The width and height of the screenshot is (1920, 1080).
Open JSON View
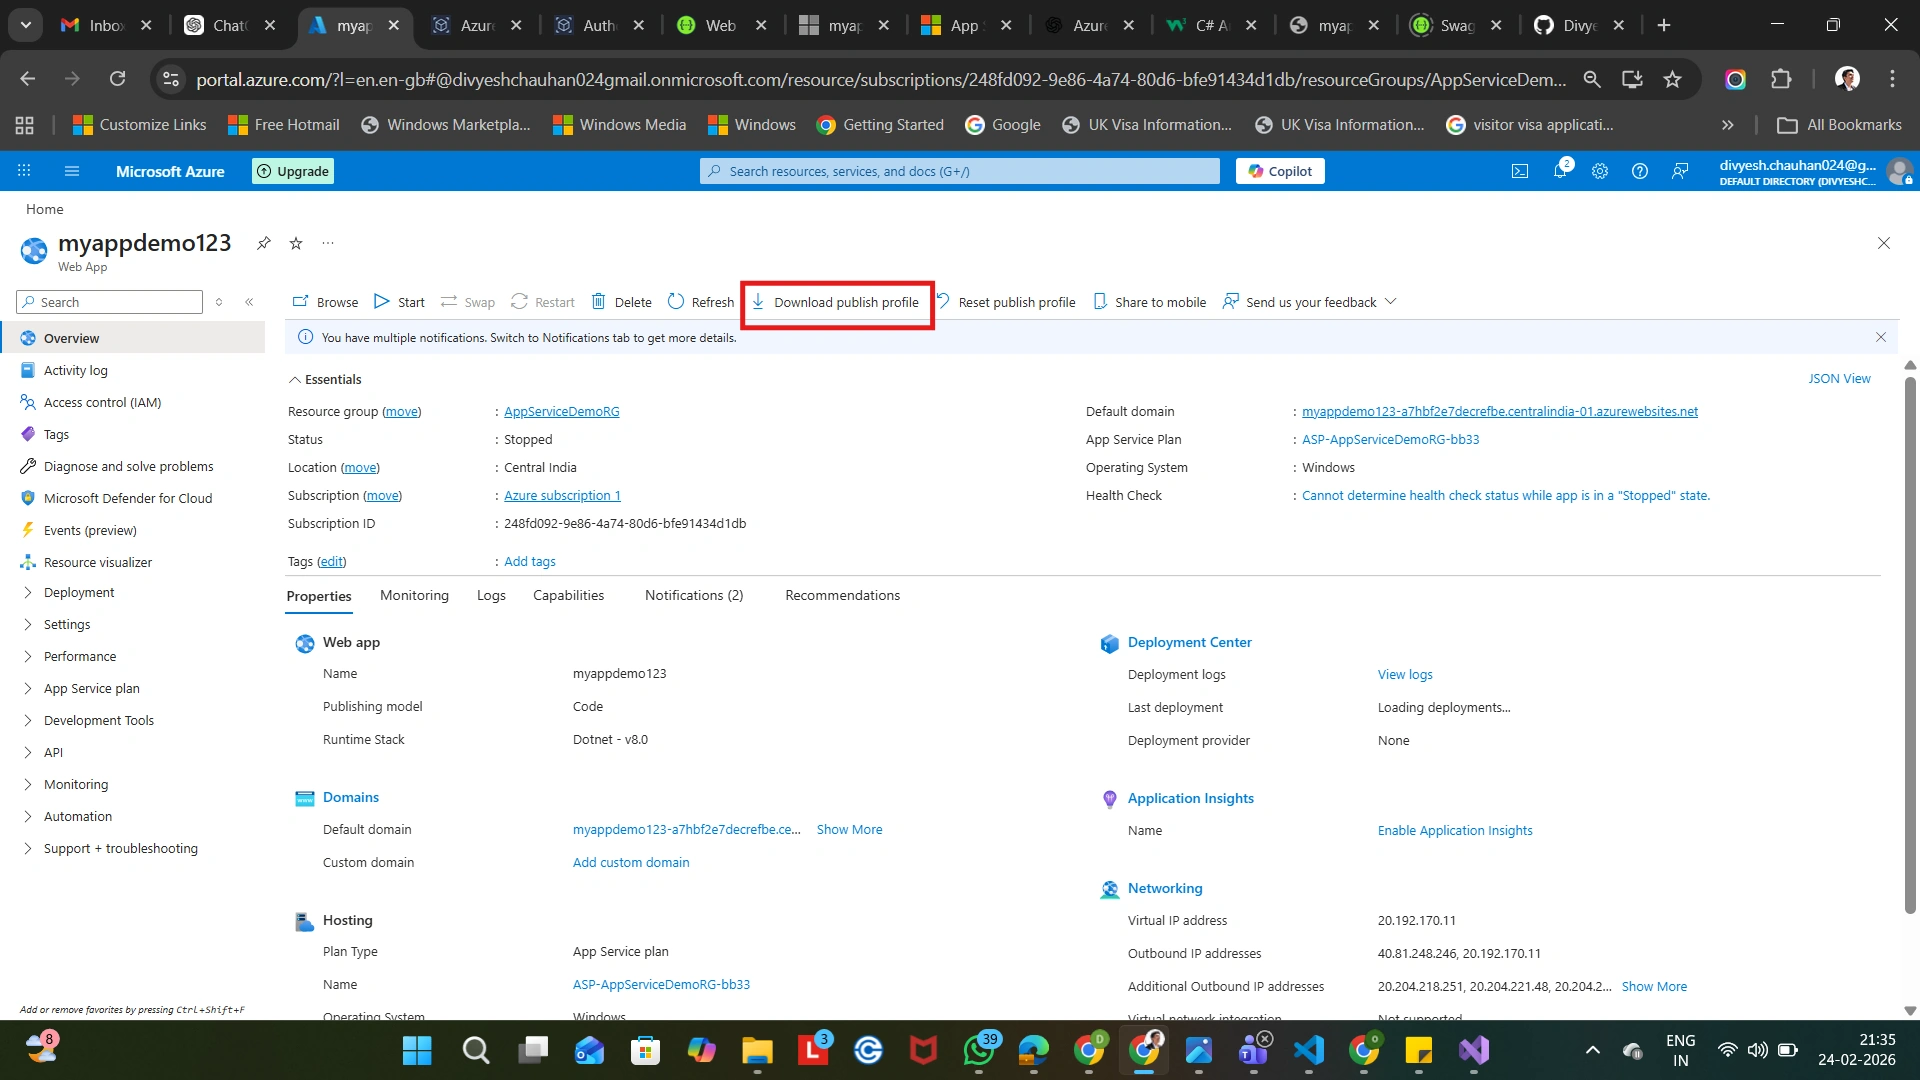tap(1839, 379)
